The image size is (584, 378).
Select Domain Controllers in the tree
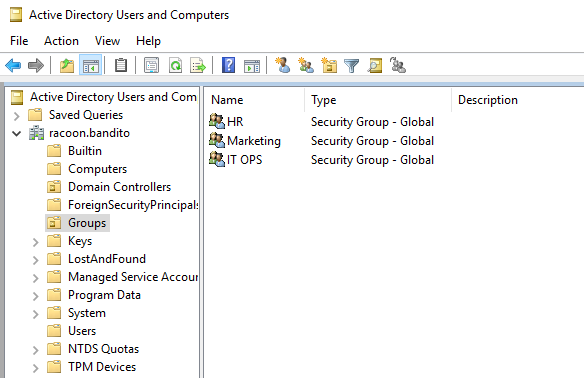120,187
